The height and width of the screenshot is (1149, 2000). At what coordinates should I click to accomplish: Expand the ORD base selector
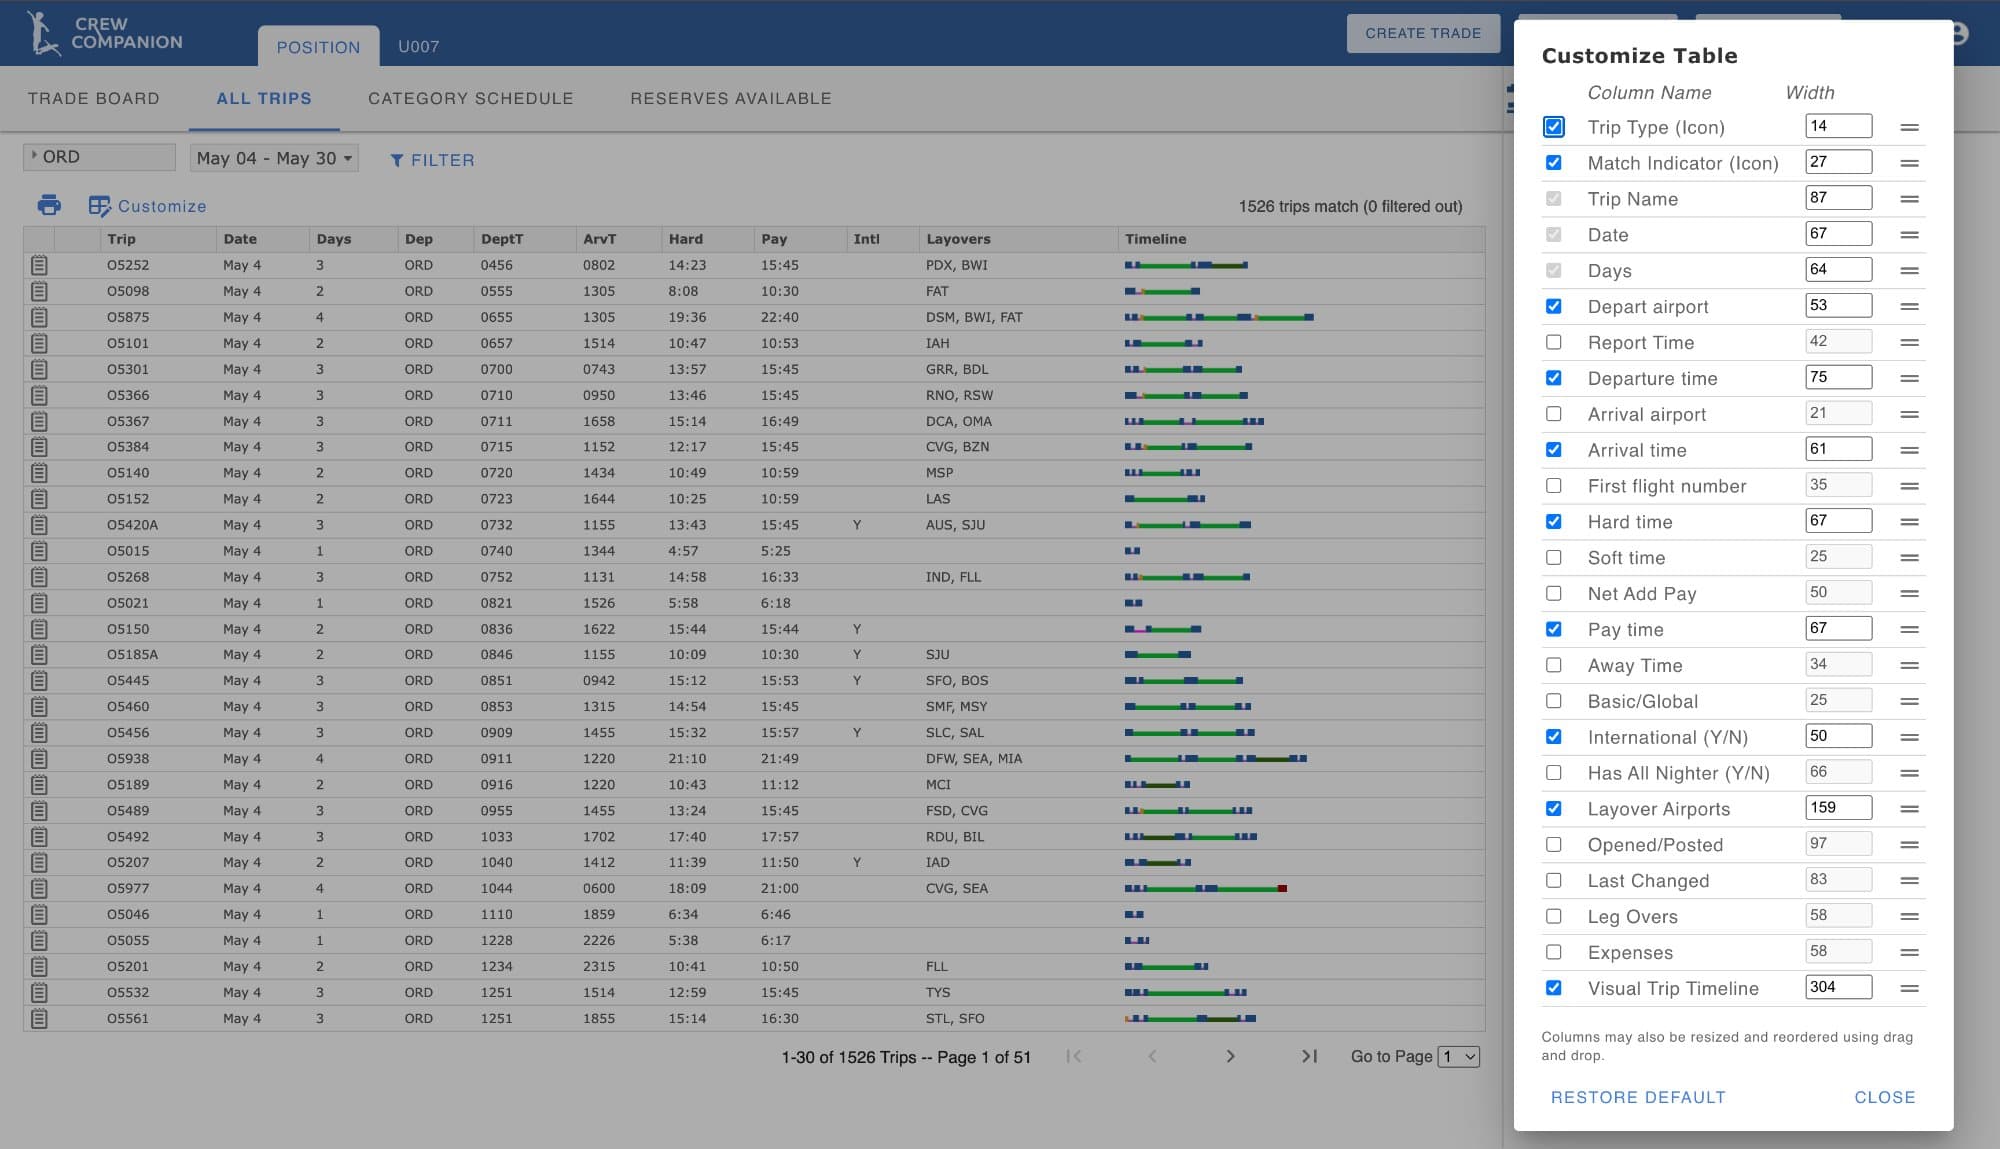pyautogui.click(x=98, y=157)
